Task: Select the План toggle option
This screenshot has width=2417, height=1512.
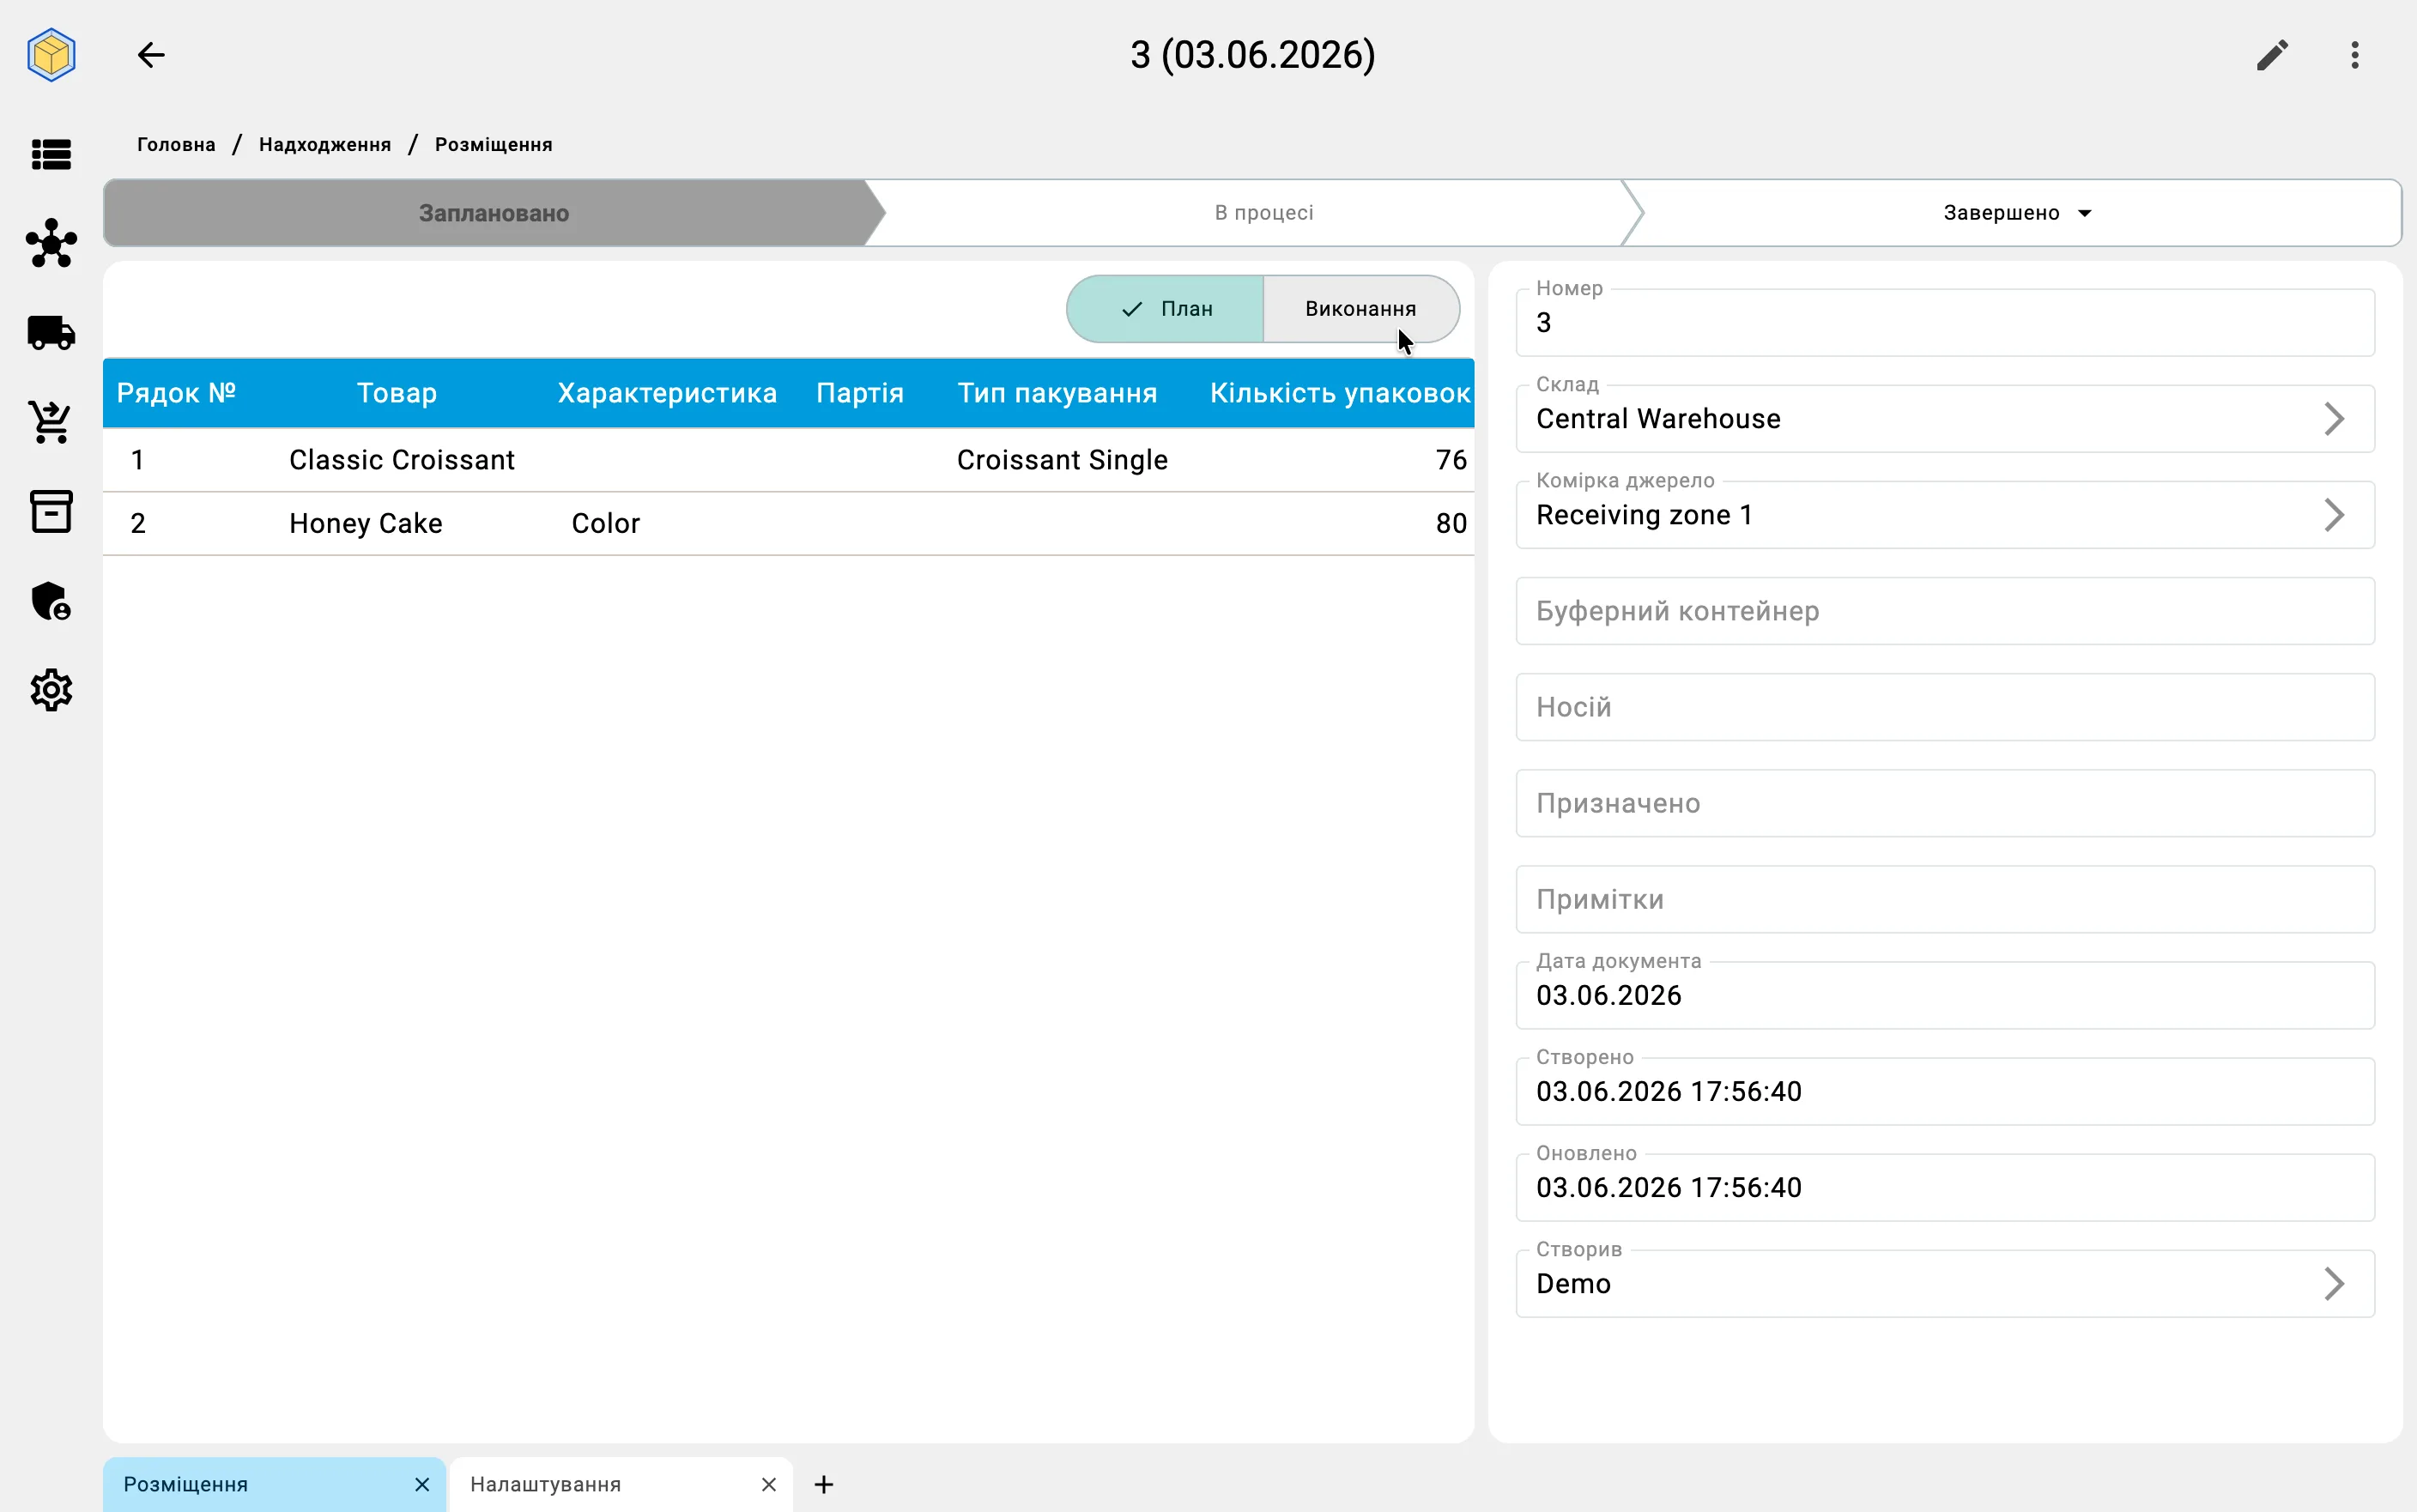Action: [1165, 309]
